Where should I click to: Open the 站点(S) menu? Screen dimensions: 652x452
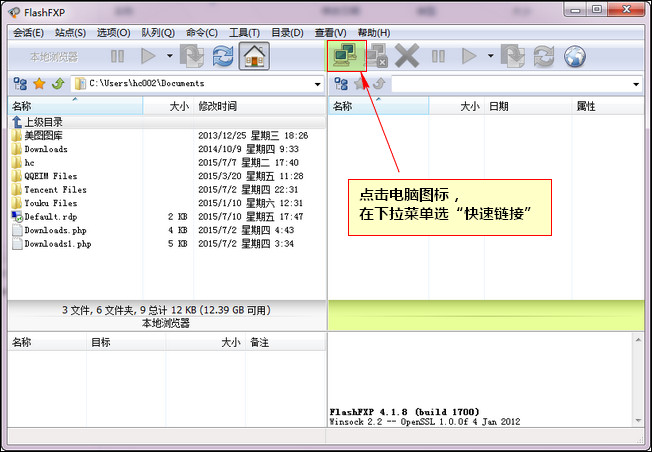(70, 33)
